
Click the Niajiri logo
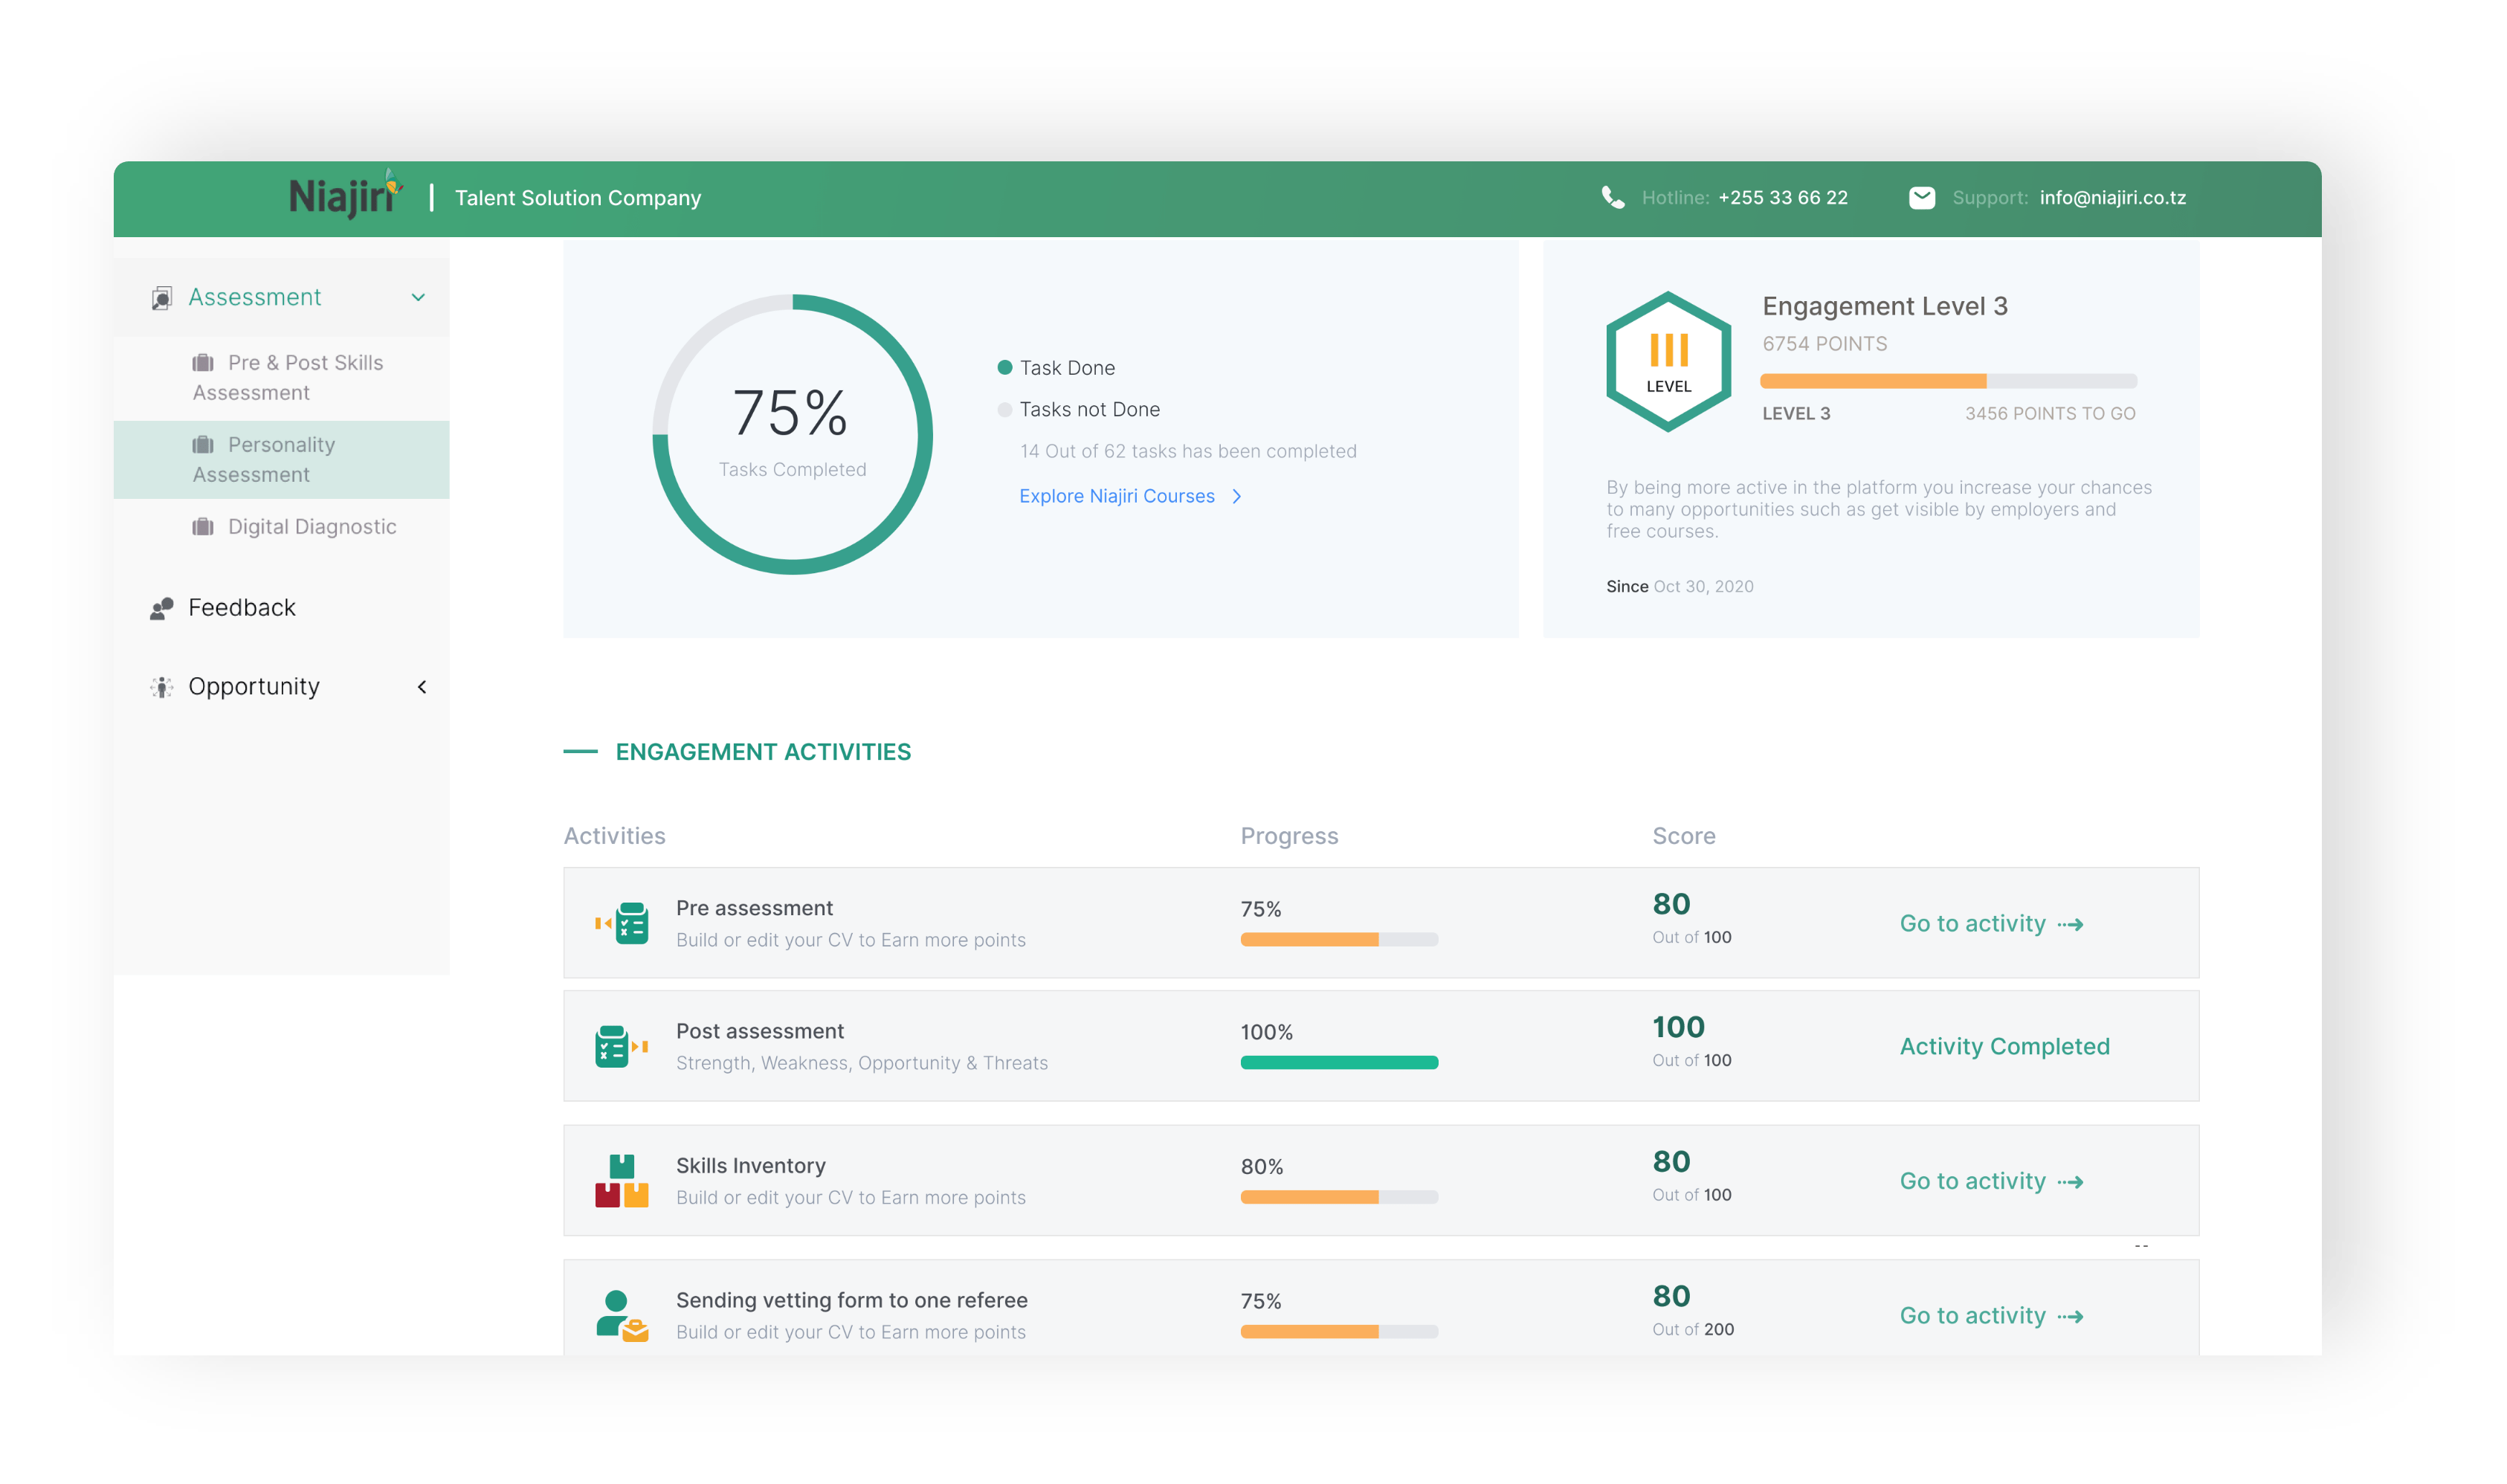pyautogui.click(x=344, y=196)
